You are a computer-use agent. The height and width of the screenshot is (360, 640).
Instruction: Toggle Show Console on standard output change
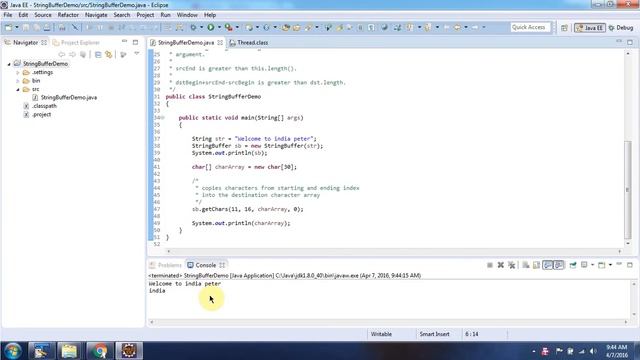click(547, 265)
